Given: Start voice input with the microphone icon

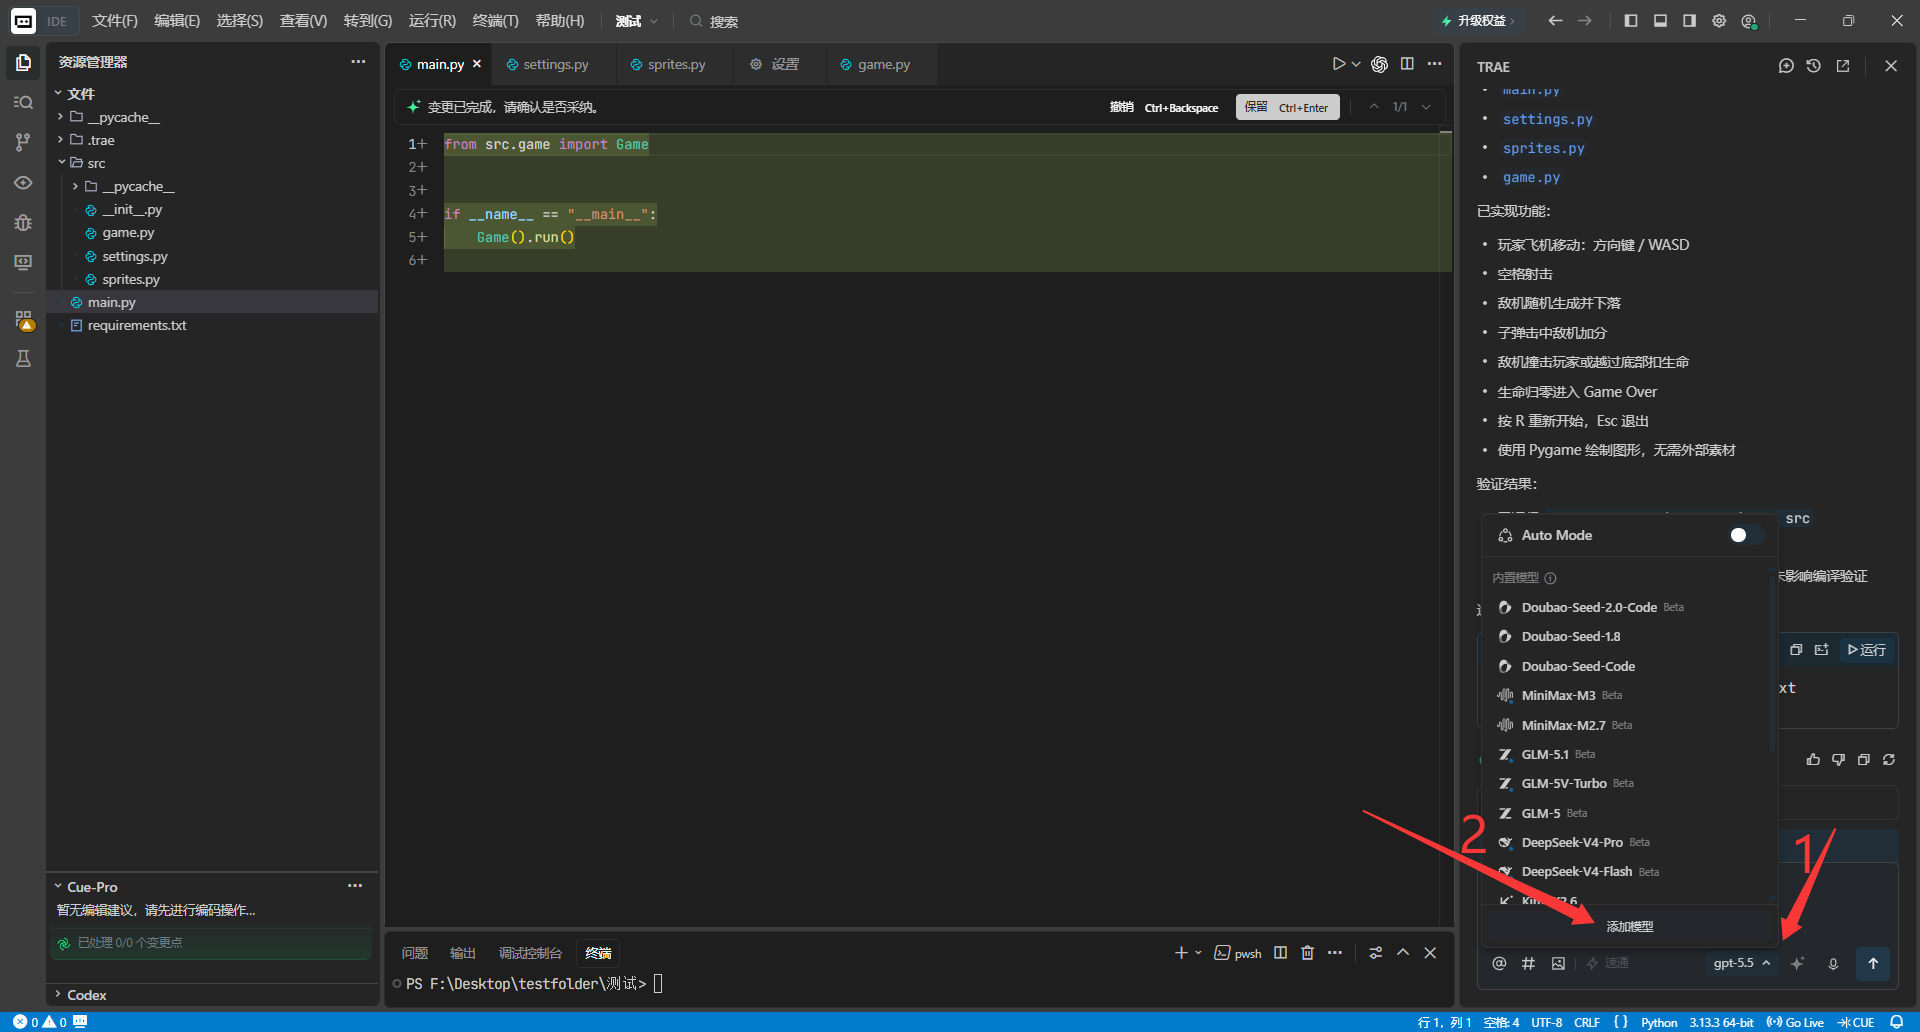Looking at the screenshot, I should click(1833, 964).
